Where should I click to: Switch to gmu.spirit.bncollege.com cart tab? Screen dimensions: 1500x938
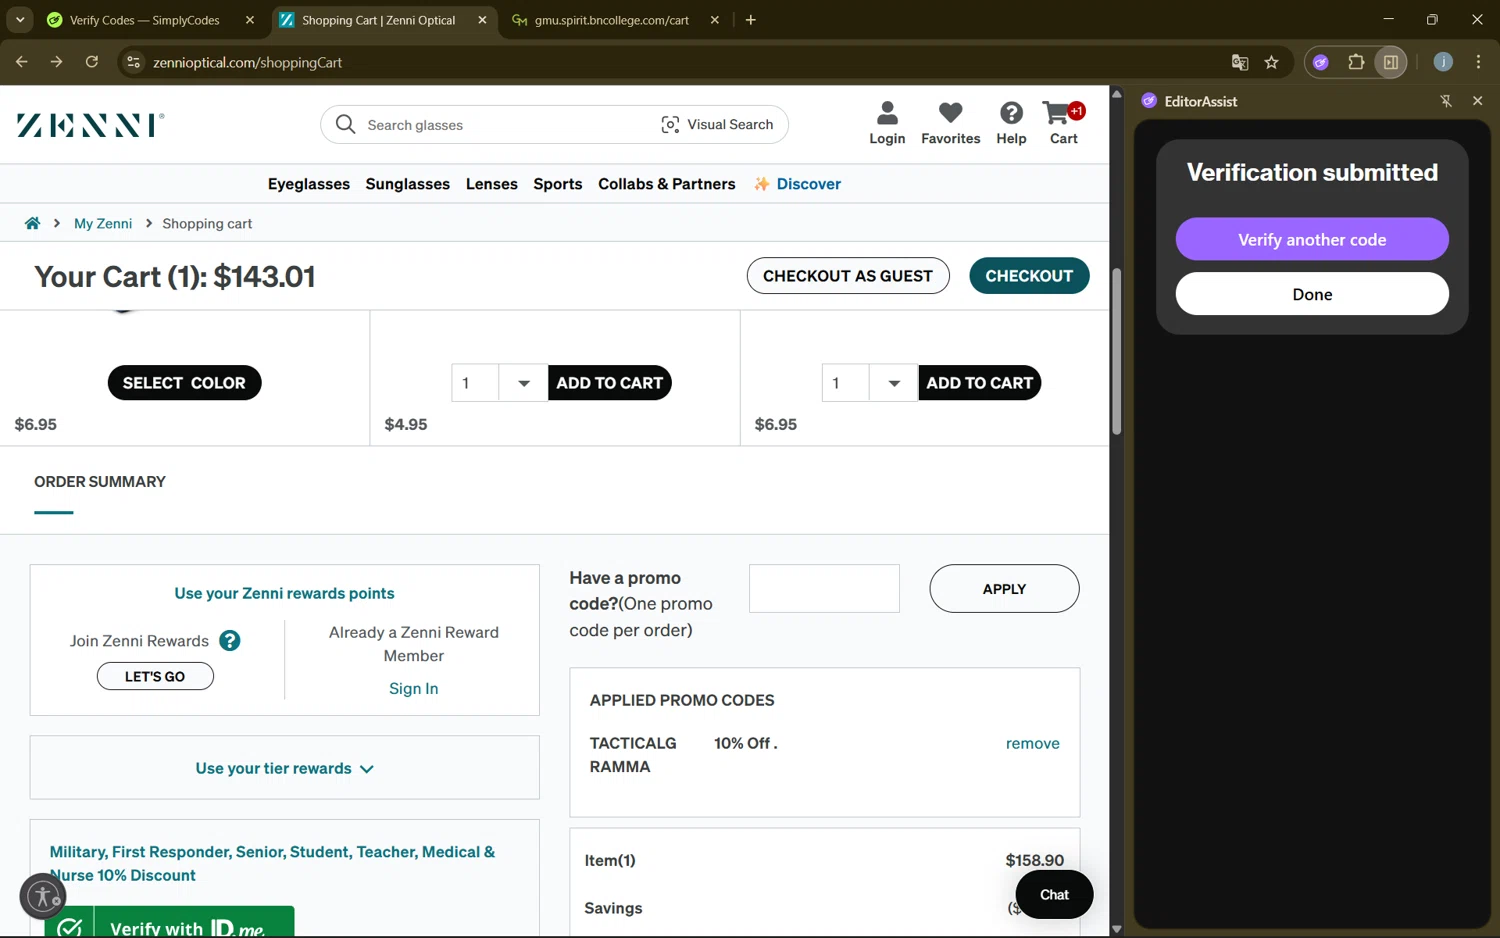[x=611, y=20]
